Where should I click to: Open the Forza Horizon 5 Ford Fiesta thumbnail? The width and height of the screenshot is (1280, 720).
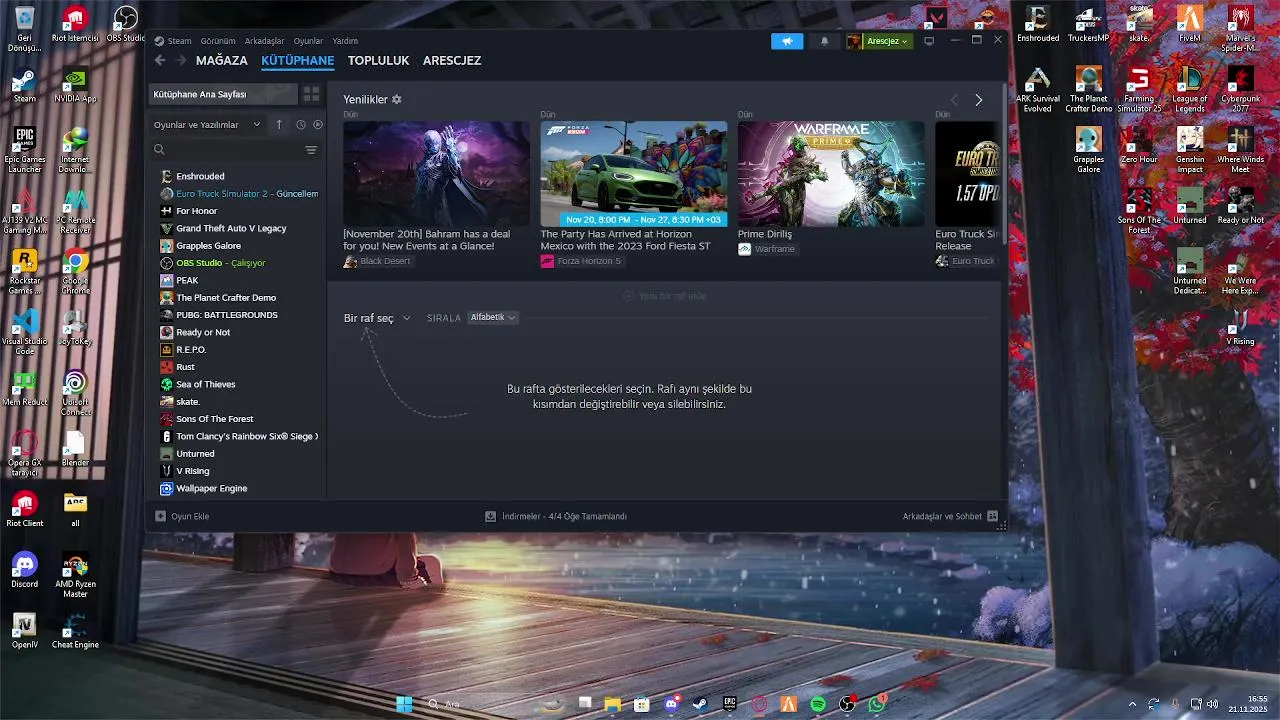[634, 174]
